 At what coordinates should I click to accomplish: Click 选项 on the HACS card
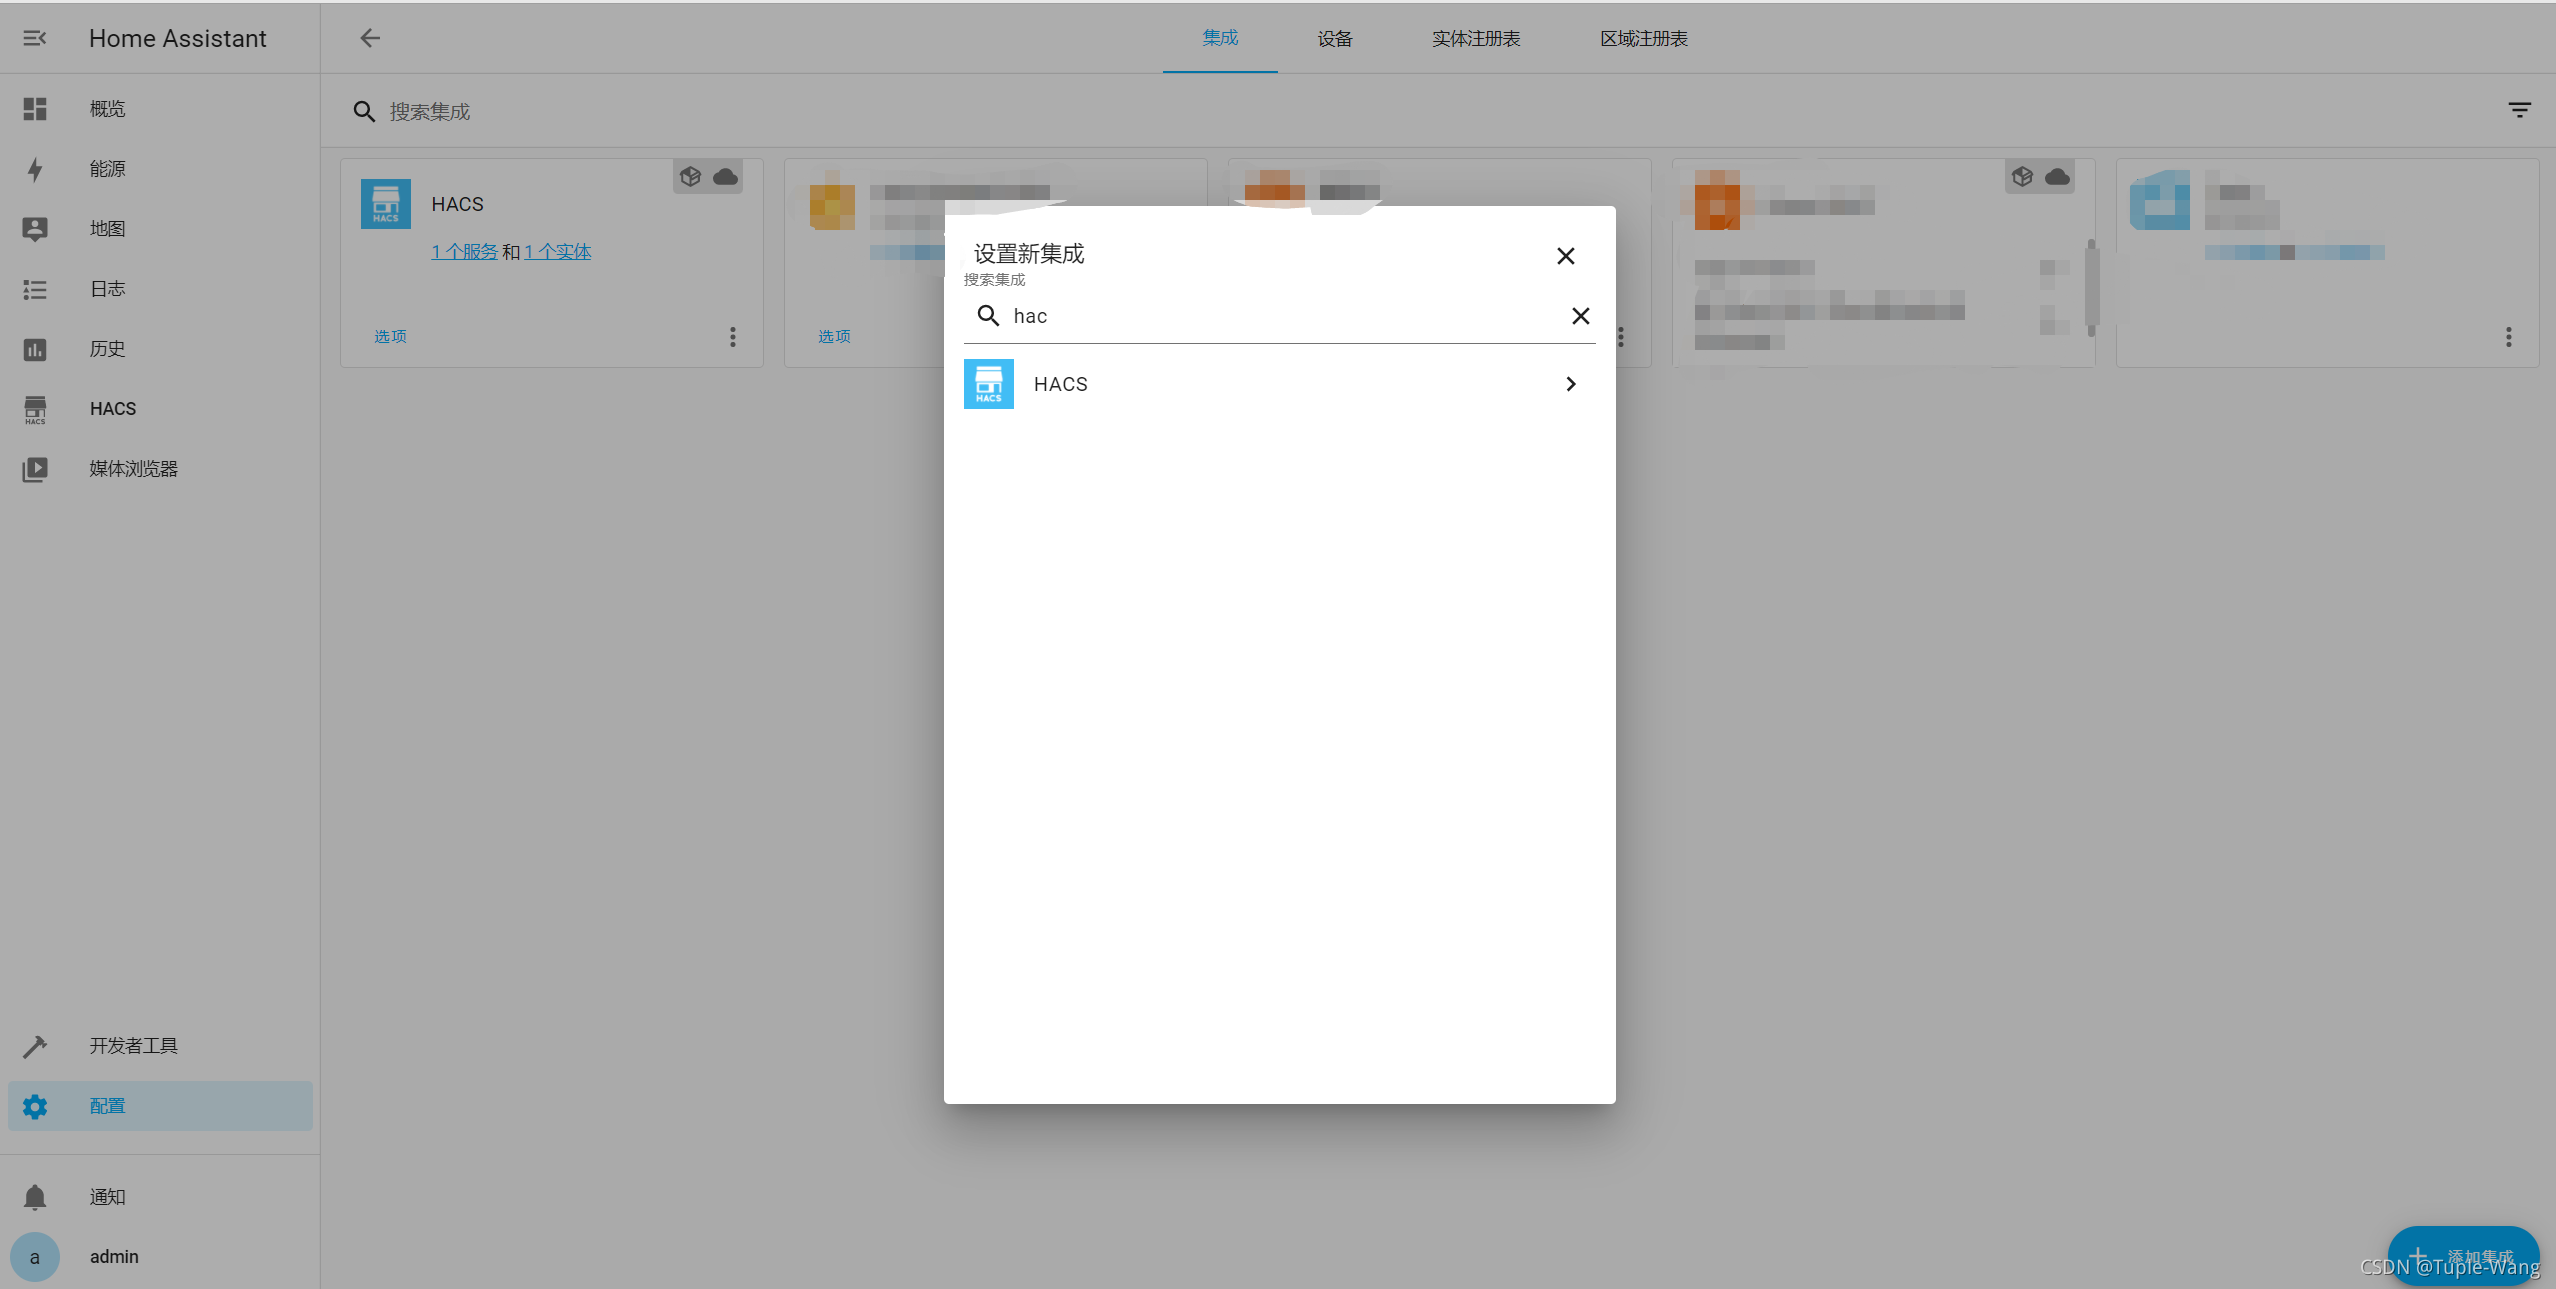(x=390, y=337)
